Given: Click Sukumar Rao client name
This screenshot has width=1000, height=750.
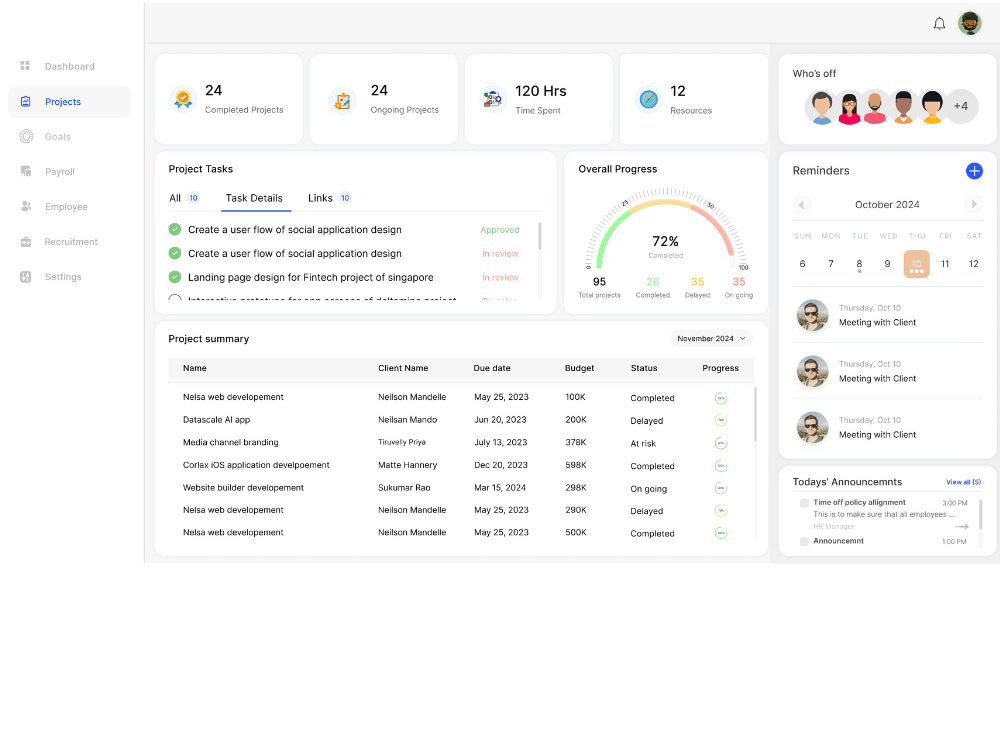Looking at the screenshot, I should pyautogui.click(x=404, y=488).
